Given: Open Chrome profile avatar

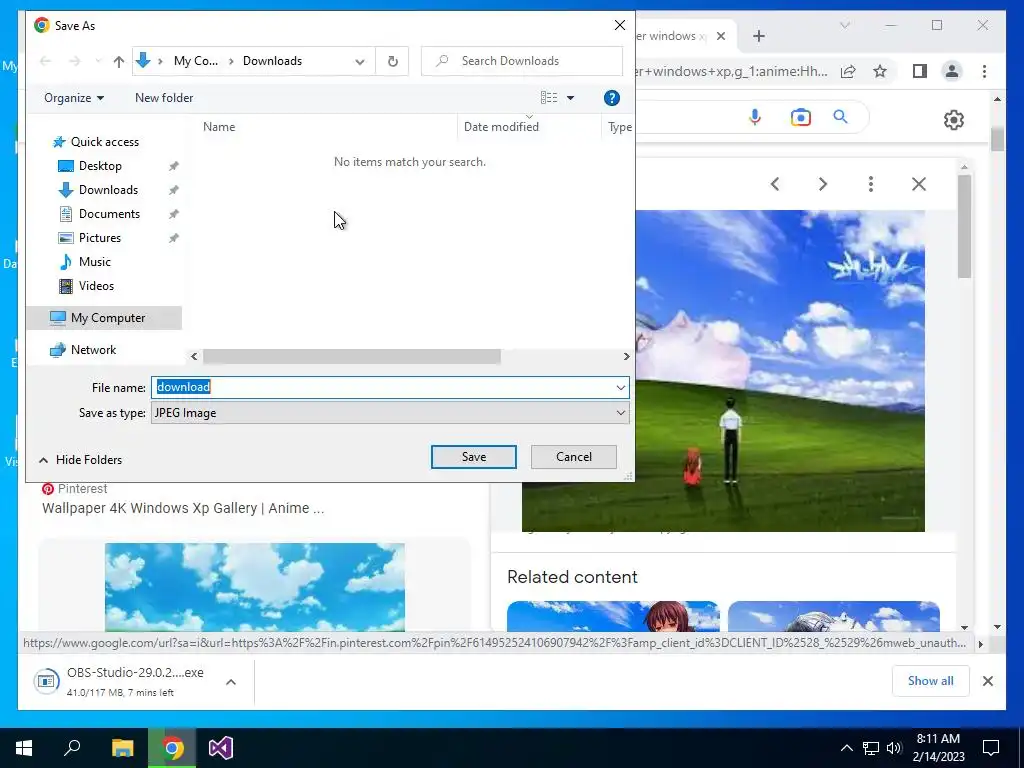Looking at the screenshot, I should pyautogui.click(x=952, y=71).
